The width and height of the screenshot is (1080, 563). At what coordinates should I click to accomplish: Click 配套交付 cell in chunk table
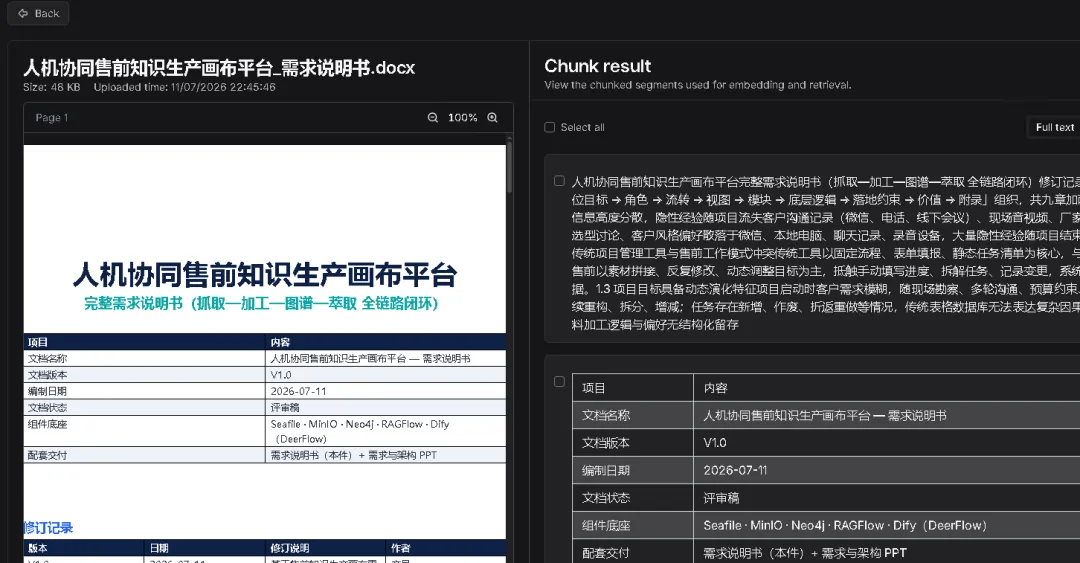[632, 553]
